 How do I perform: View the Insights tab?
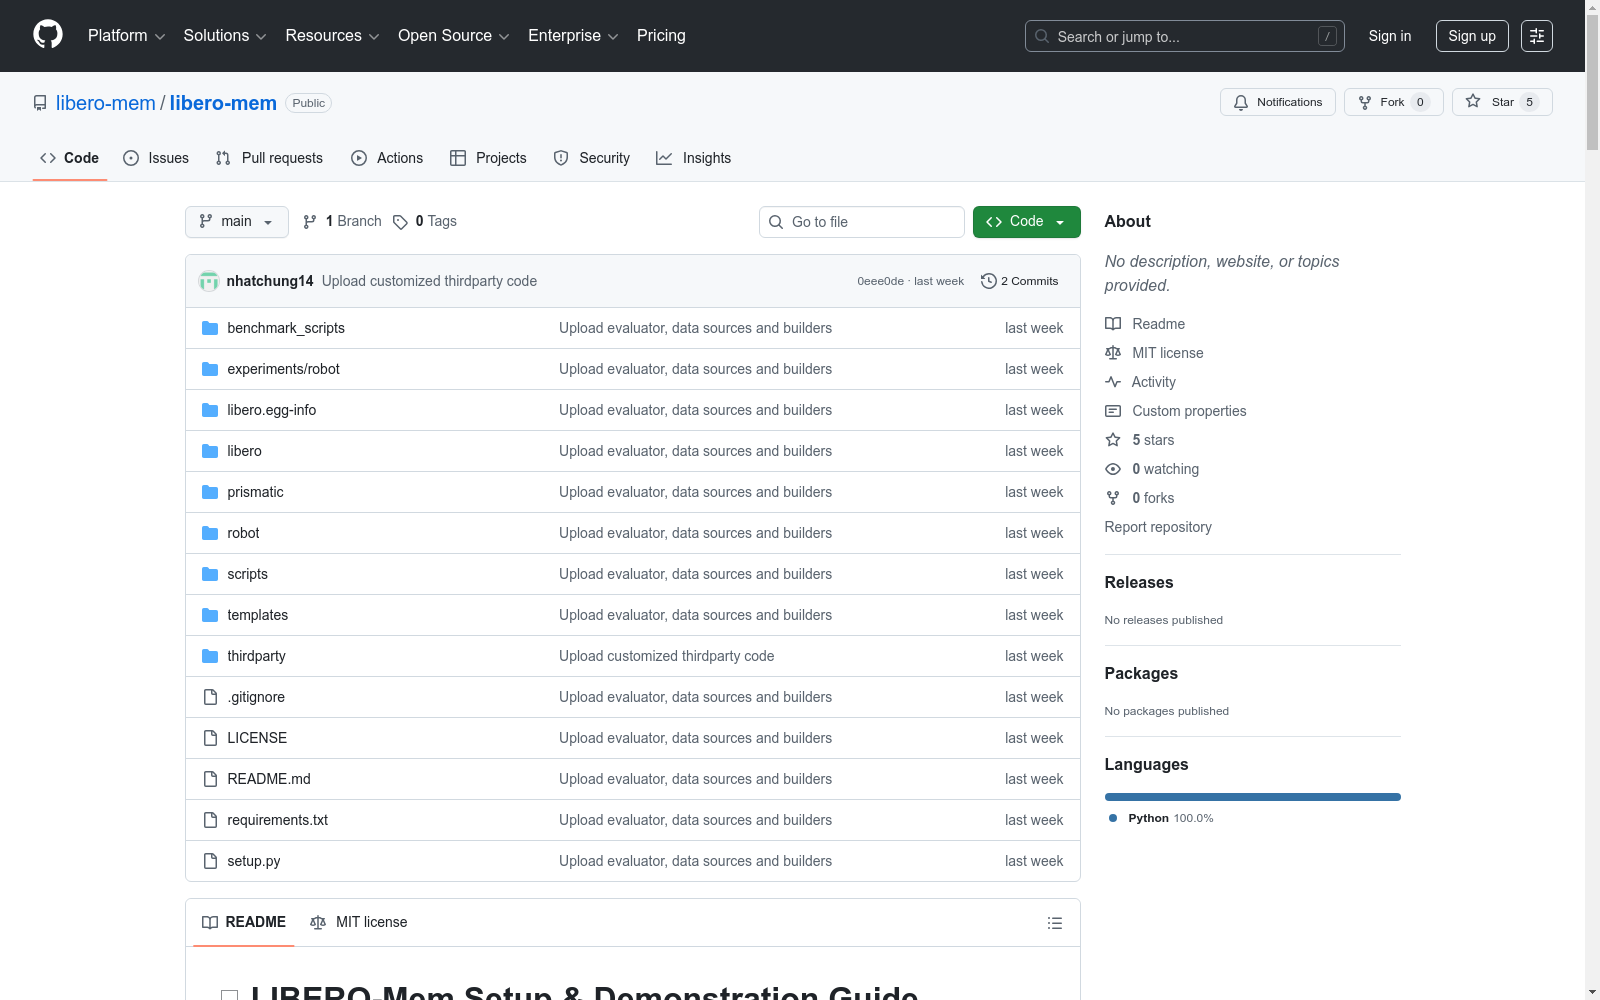click(694, 158)
